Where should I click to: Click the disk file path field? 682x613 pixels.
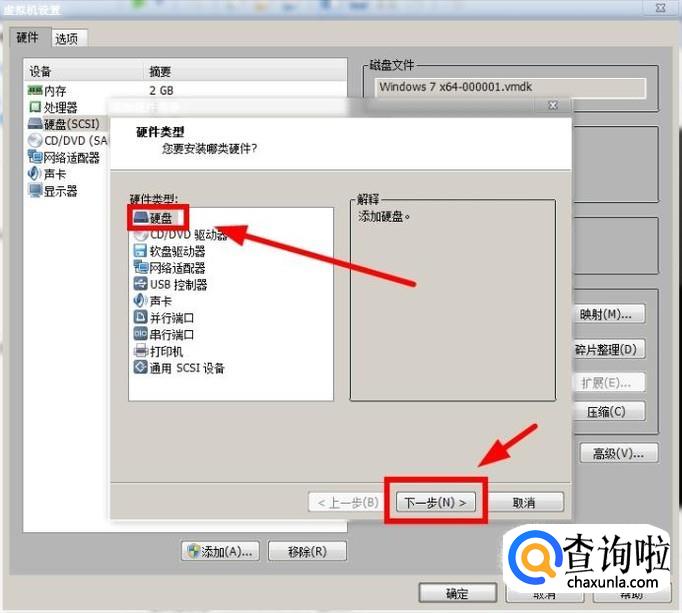click(x=510, y=87)
